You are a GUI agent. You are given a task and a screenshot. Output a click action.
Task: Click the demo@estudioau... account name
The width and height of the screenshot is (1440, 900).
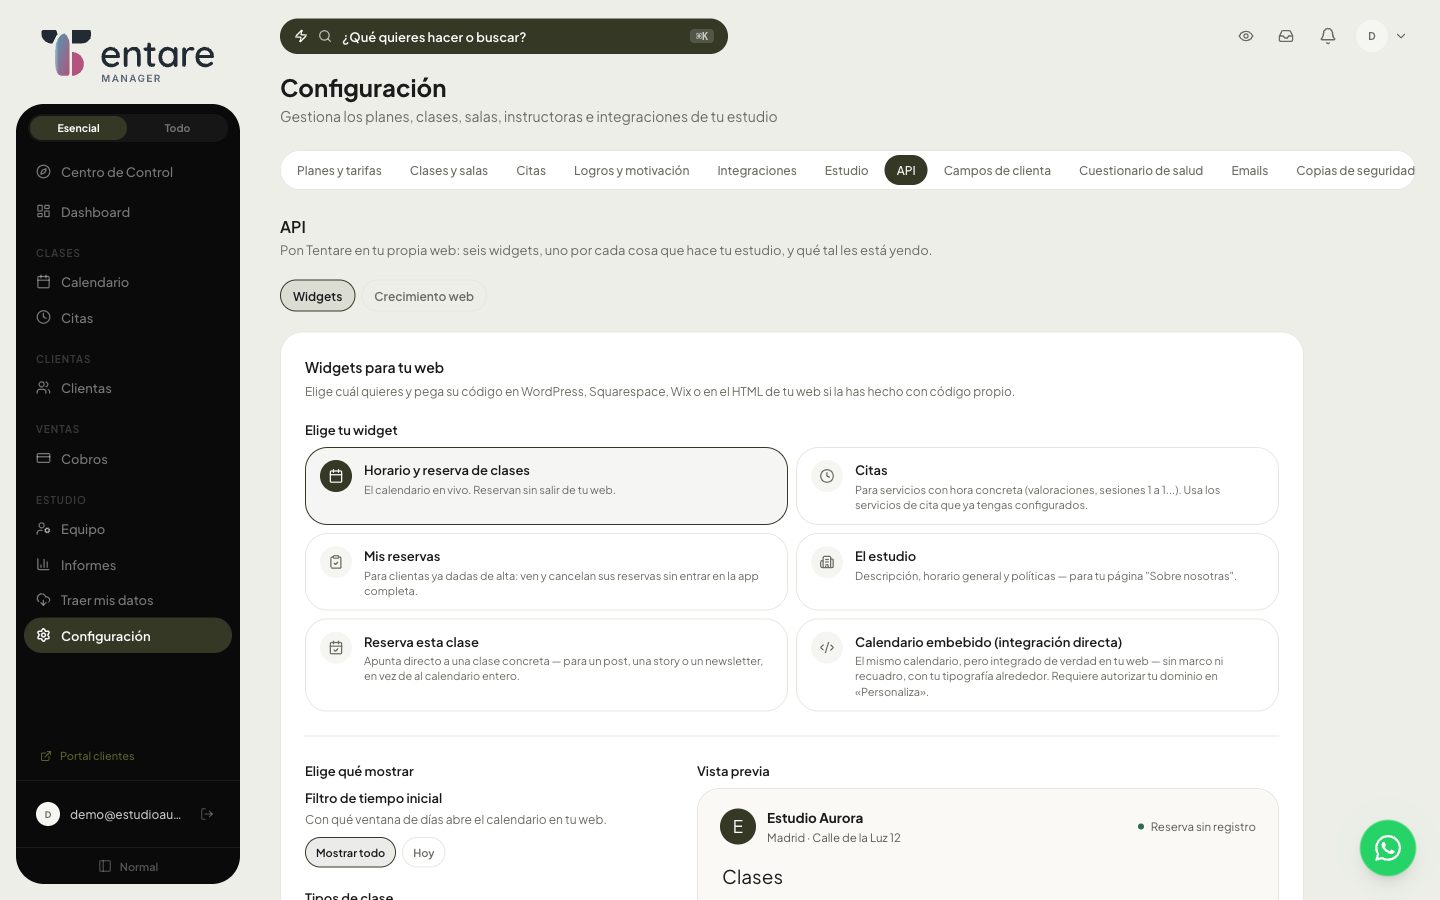[126, 814]
